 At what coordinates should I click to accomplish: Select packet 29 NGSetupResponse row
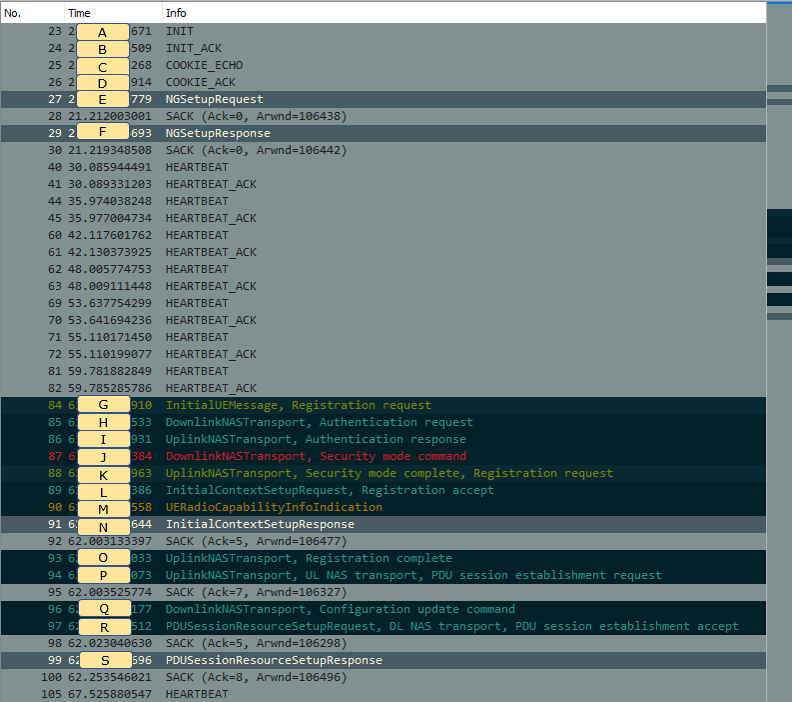[x=383, y=133]
